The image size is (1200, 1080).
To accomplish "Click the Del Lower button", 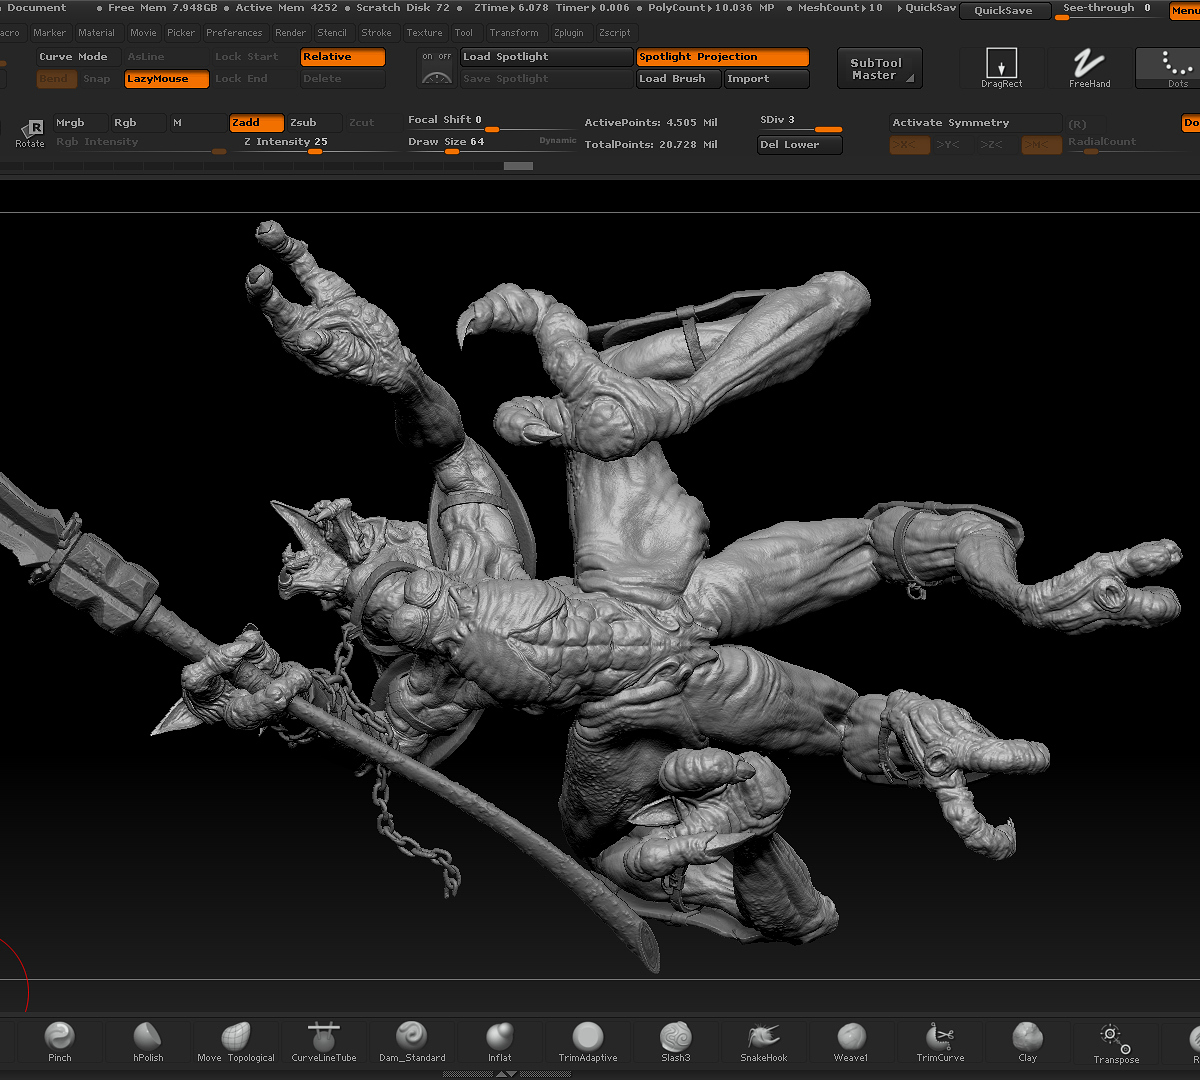I will pos(800,145).
